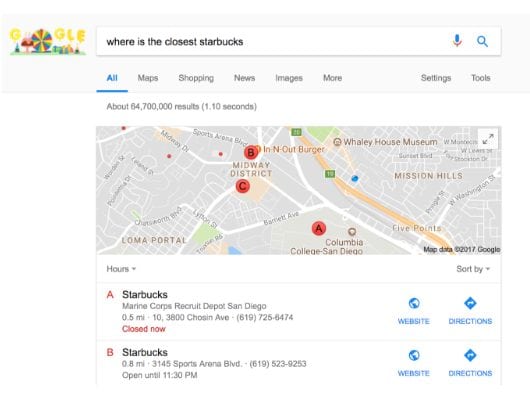Click the Mission Hills map label
530x414 pixels.
429,176
